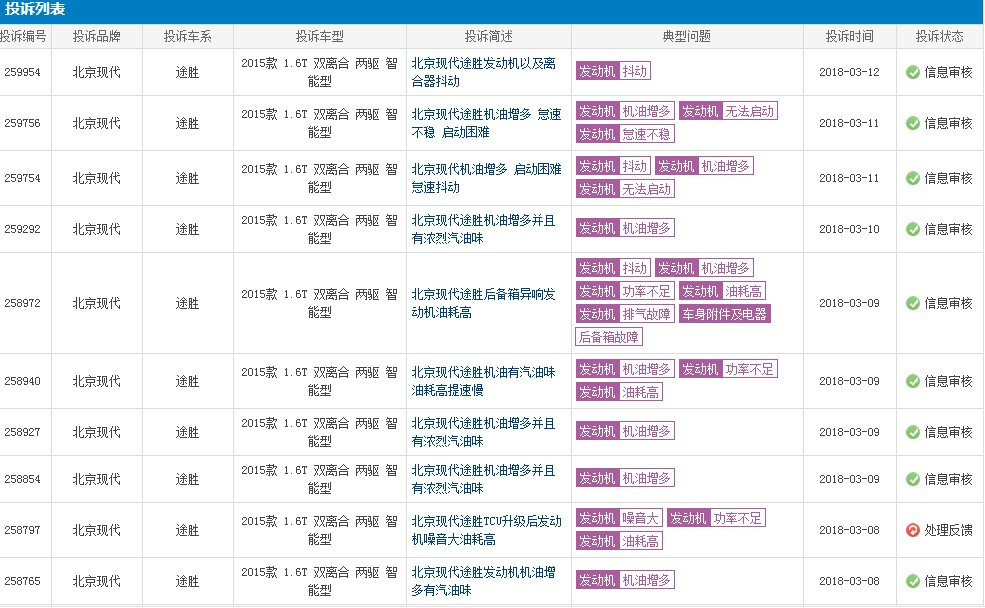Click green check icon for complaint 259756
Screen dimensions: 985x608
pyautogui.click(x=913, y=123)
